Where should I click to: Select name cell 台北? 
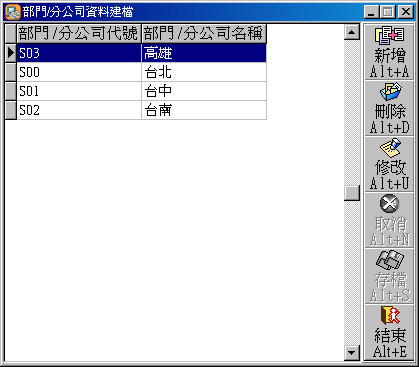pos(204,72)
